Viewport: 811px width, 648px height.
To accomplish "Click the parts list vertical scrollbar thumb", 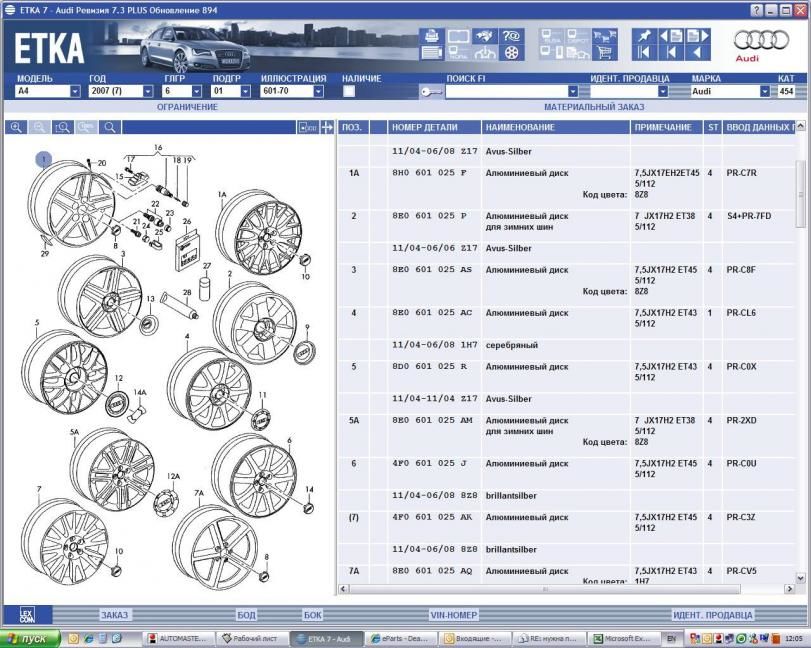I will pos(800,194).
